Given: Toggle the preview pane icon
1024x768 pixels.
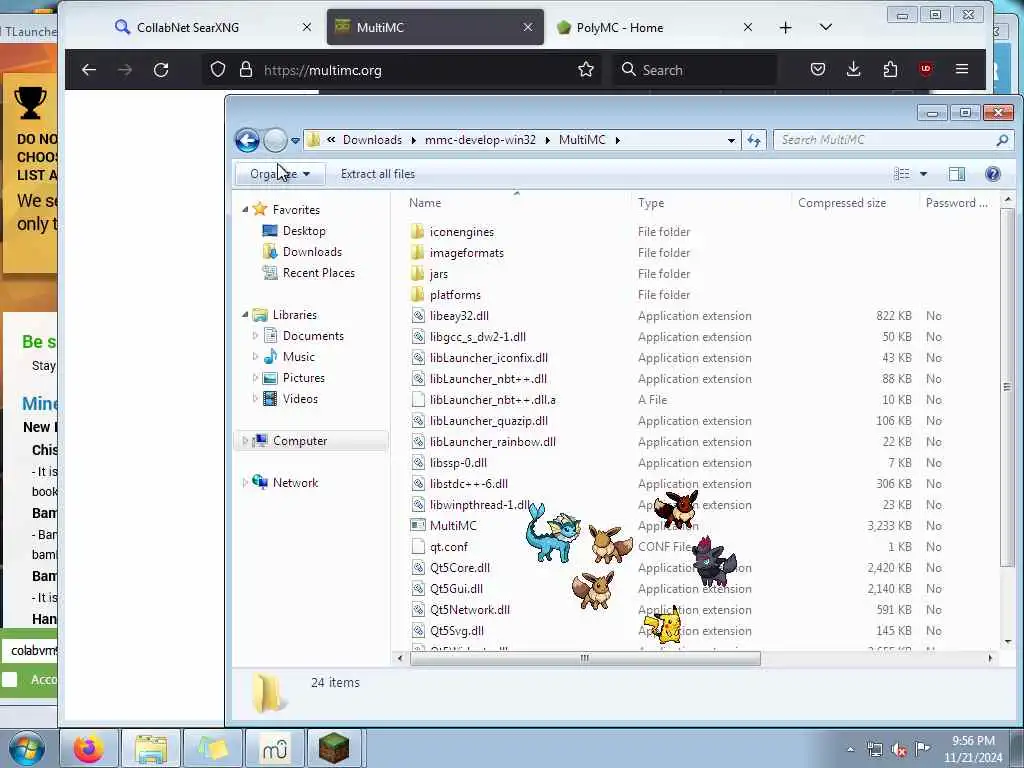Looking at the screenshot, I should (957, 174).
